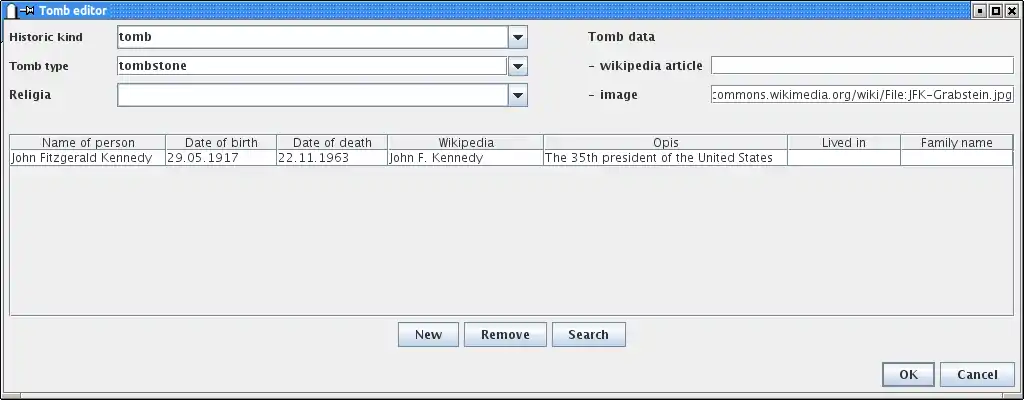Screen dimensions: 1024x400
Task: Expand the Tomb type dropdown arrow
Action: point(517,66)
